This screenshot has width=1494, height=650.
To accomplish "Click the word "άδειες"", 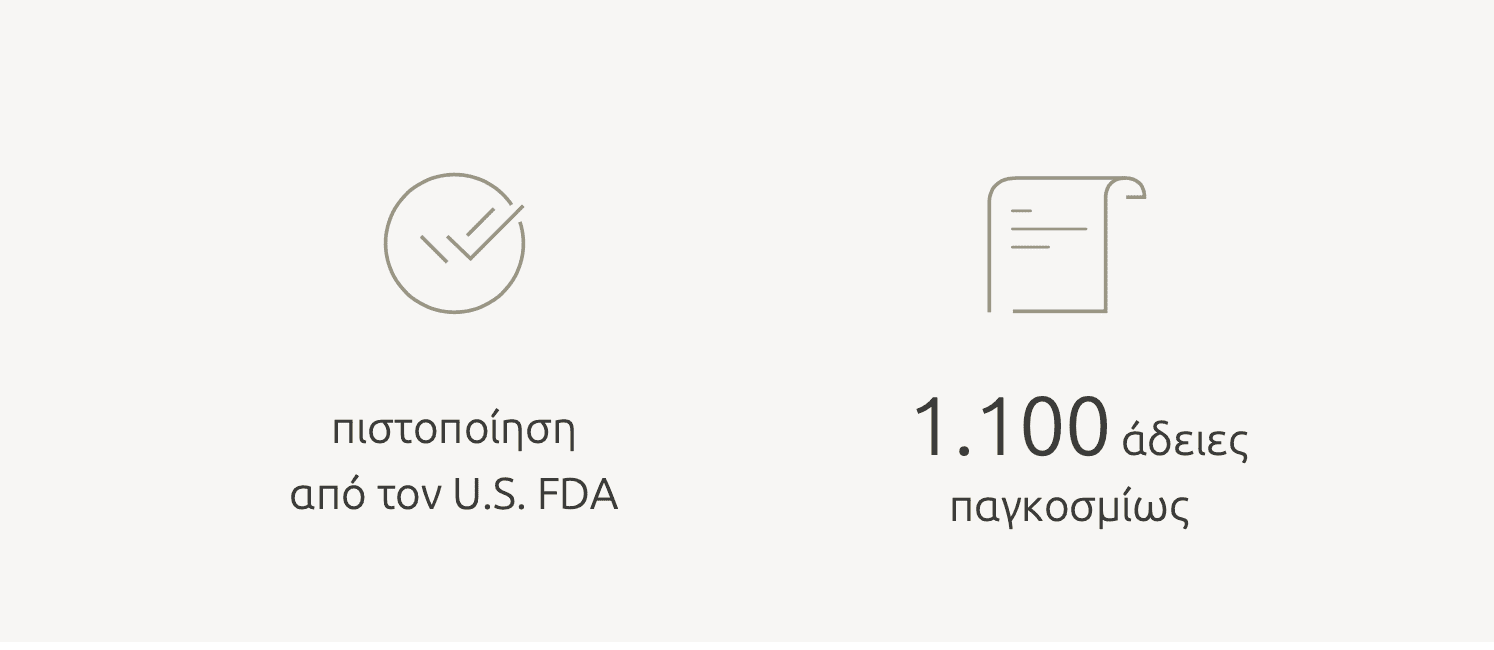I will tap(1185, 440).
